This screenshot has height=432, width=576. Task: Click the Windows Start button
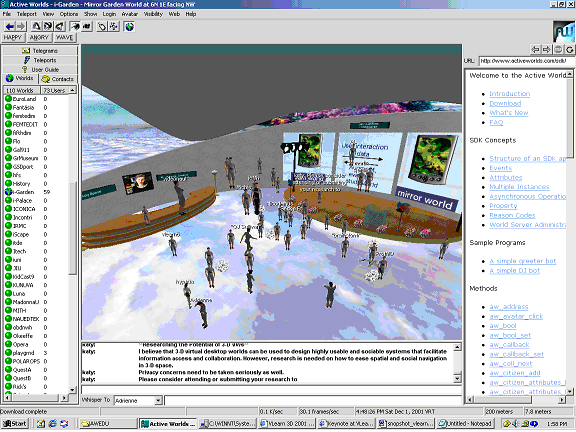[15, 424]
